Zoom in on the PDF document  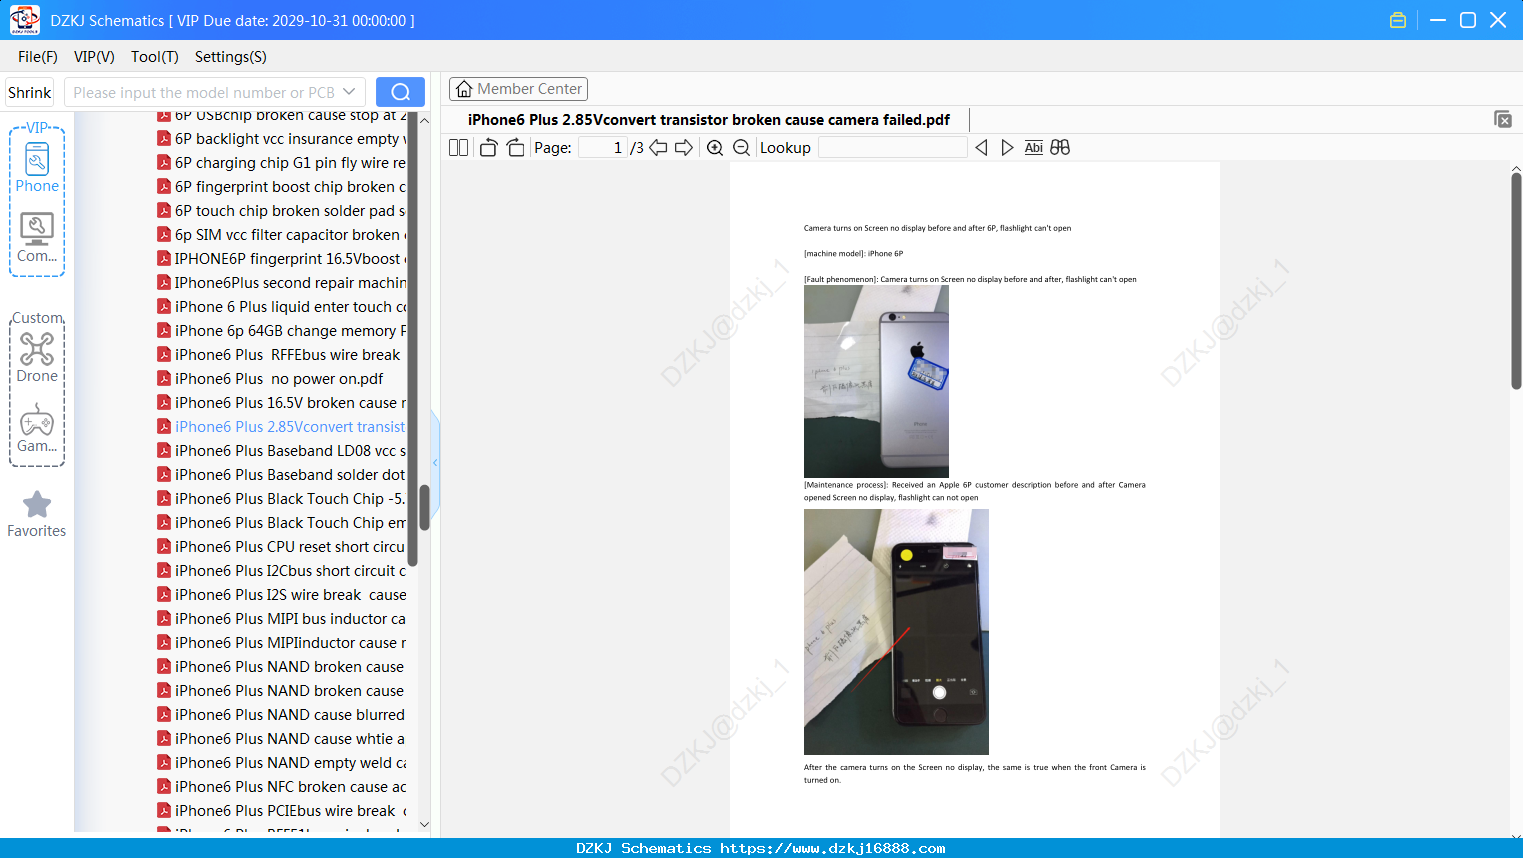[715, 148]
